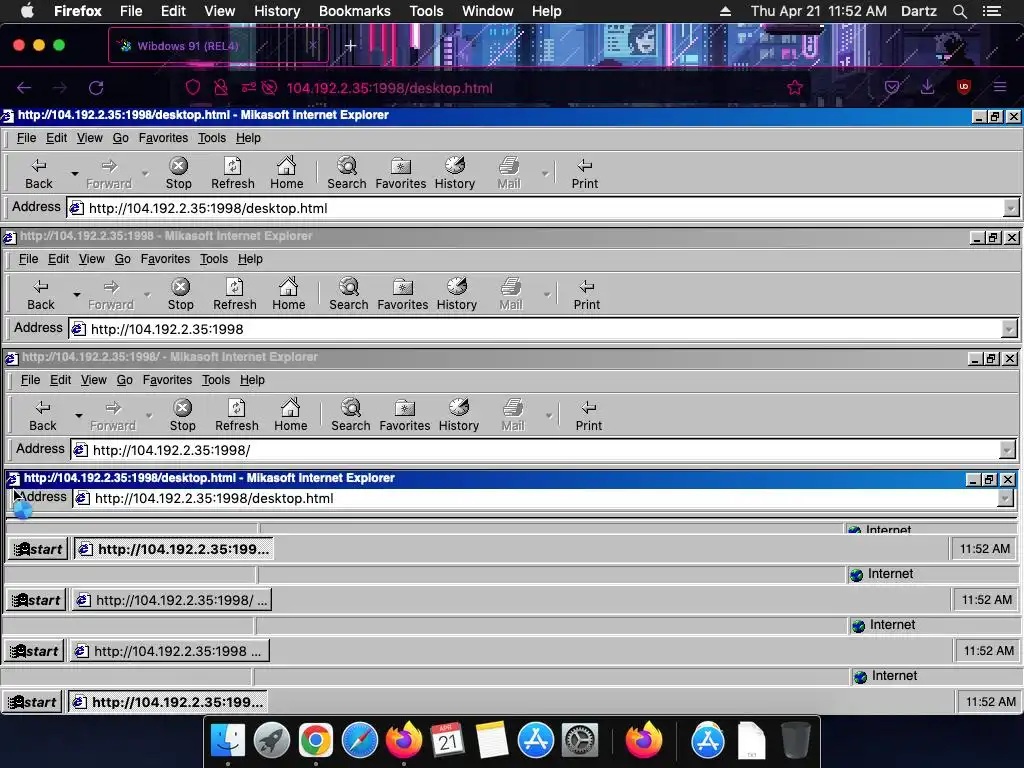Open uBlock Origin extension icon
Image resolution: width=1024 pixels, height=768 pixels.
963,87
